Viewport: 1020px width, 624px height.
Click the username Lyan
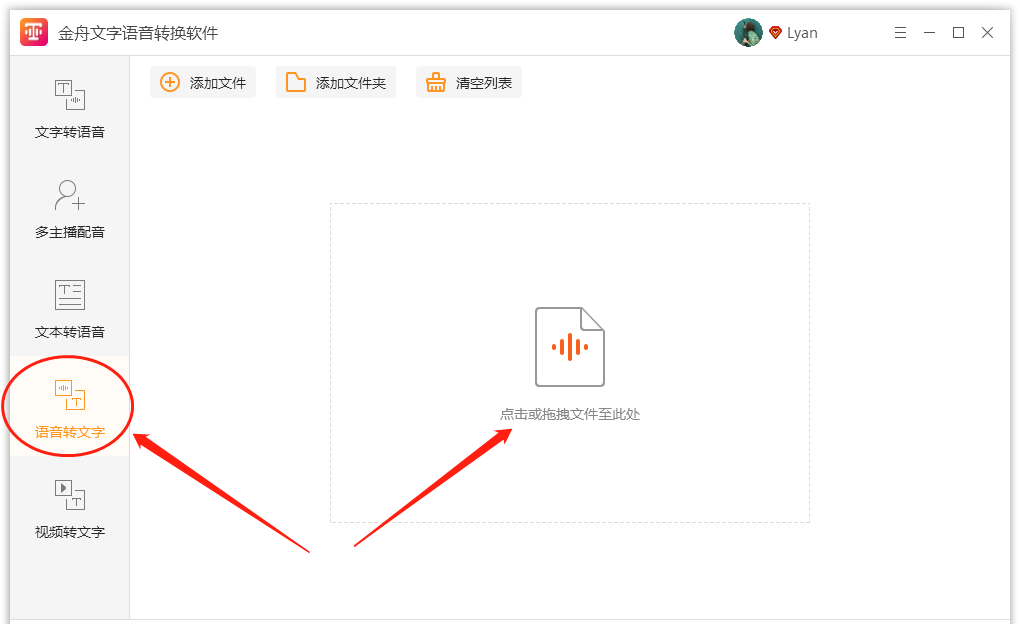[802, 33]
